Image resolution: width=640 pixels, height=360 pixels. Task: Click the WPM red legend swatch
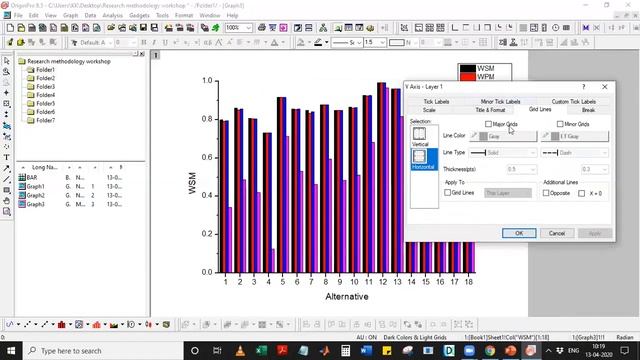point(468,77)
